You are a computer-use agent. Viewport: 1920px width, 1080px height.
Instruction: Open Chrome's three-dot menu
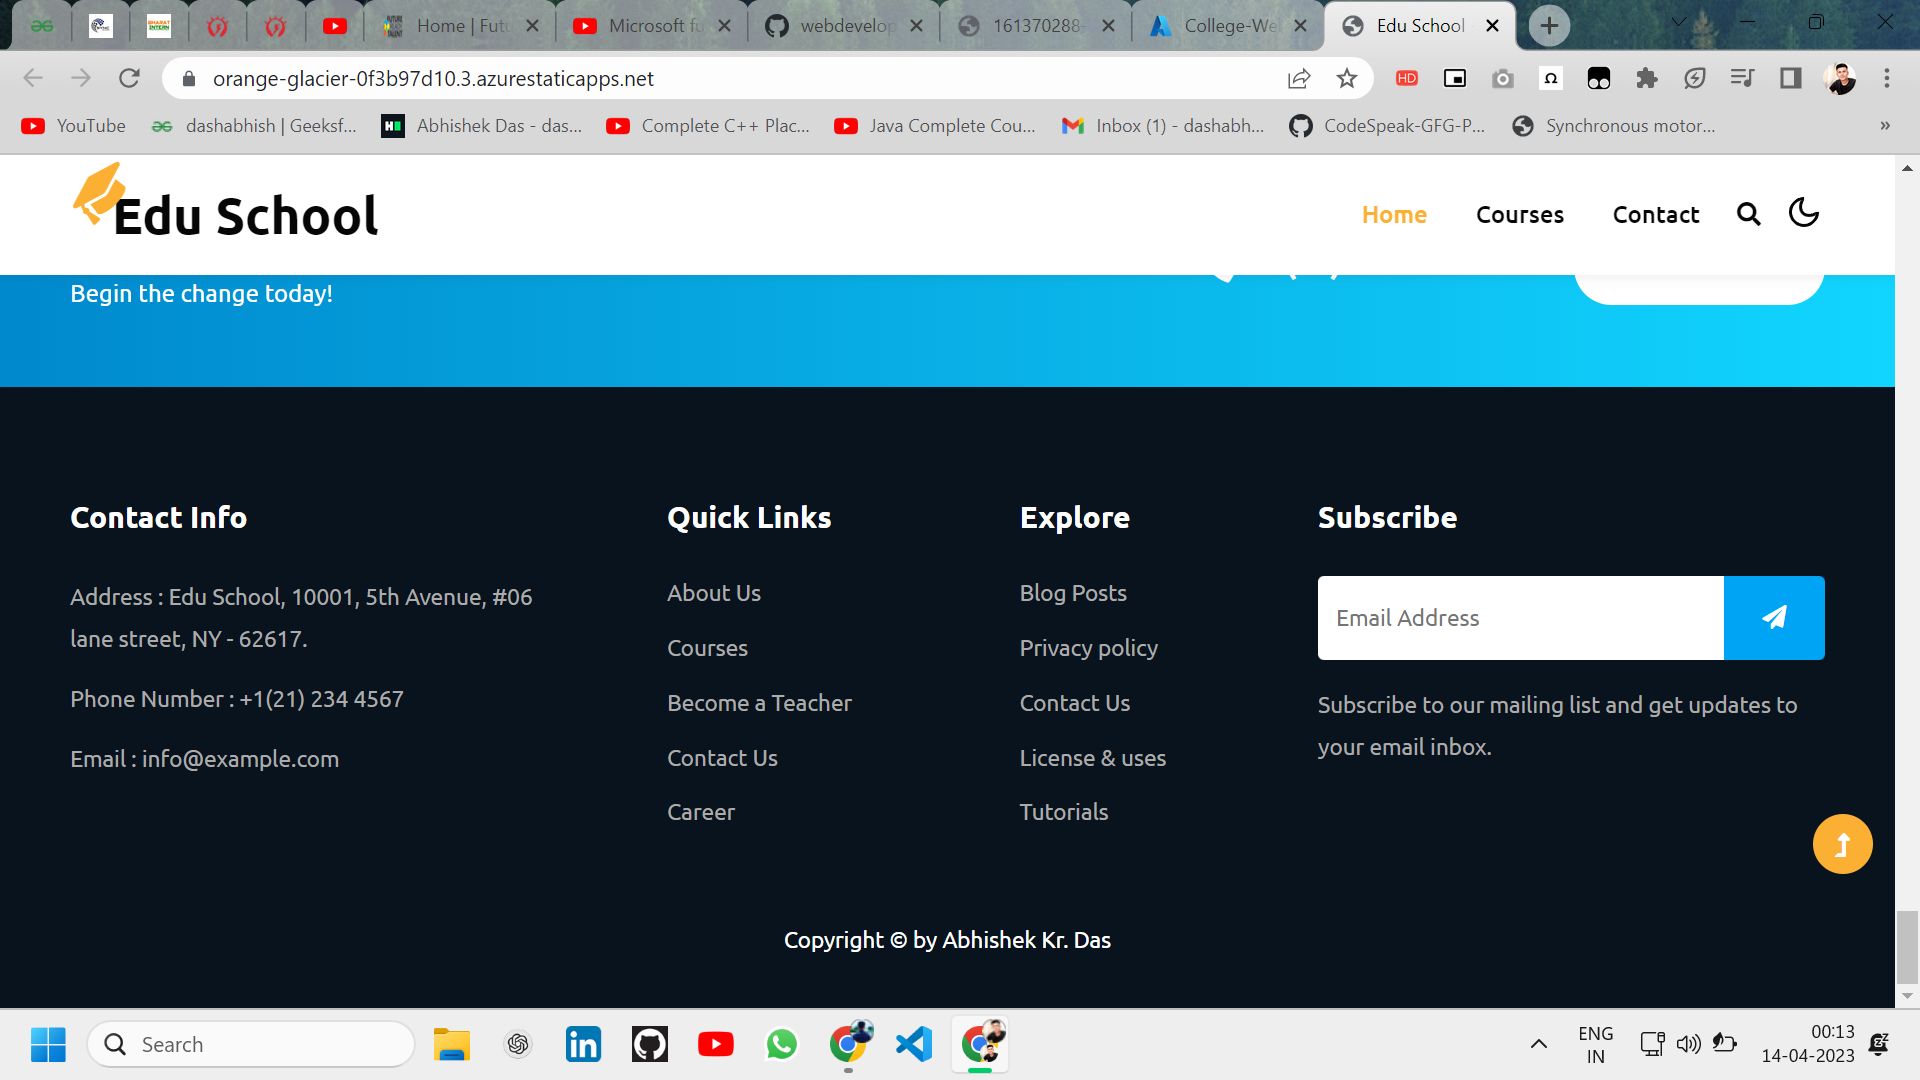click(x=1888, y=78)
